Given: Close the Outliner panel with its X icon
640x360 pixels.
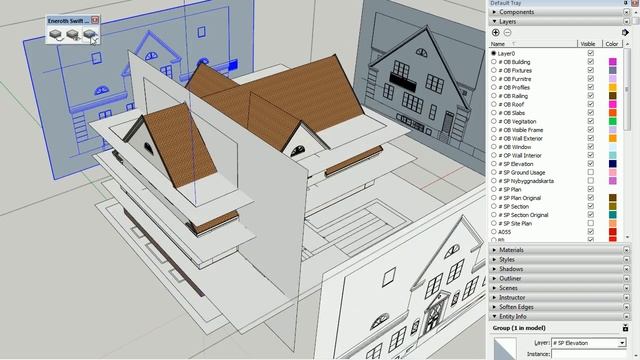Looking at the screenshot, I should tap(626, 278).
